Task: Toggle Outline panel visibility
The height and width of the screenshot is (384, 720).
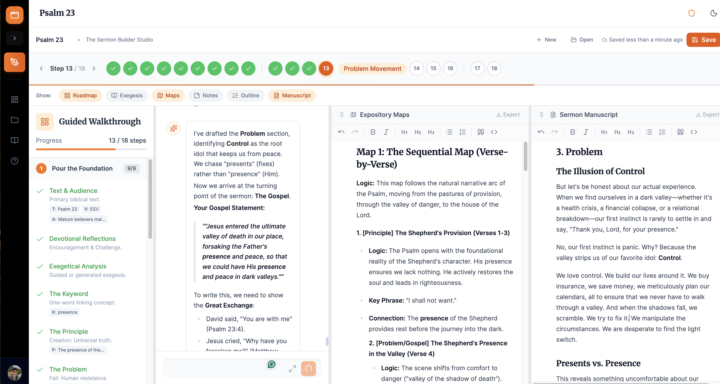Action: 246,96
